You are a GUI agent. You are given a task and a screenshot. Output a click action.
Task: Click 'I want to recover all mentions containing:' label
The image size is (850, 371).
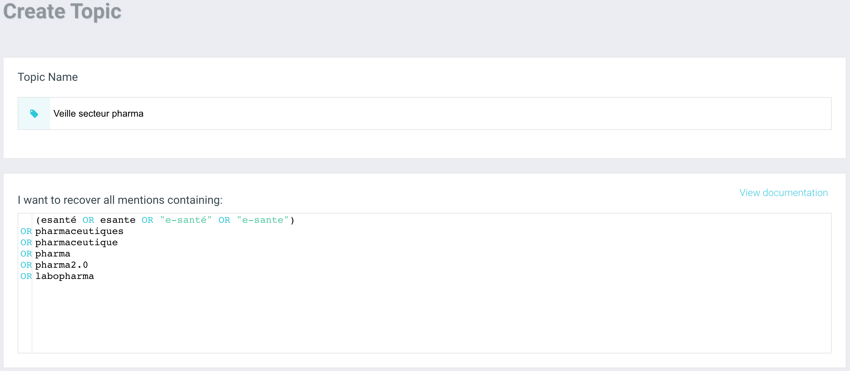point(120,200)
